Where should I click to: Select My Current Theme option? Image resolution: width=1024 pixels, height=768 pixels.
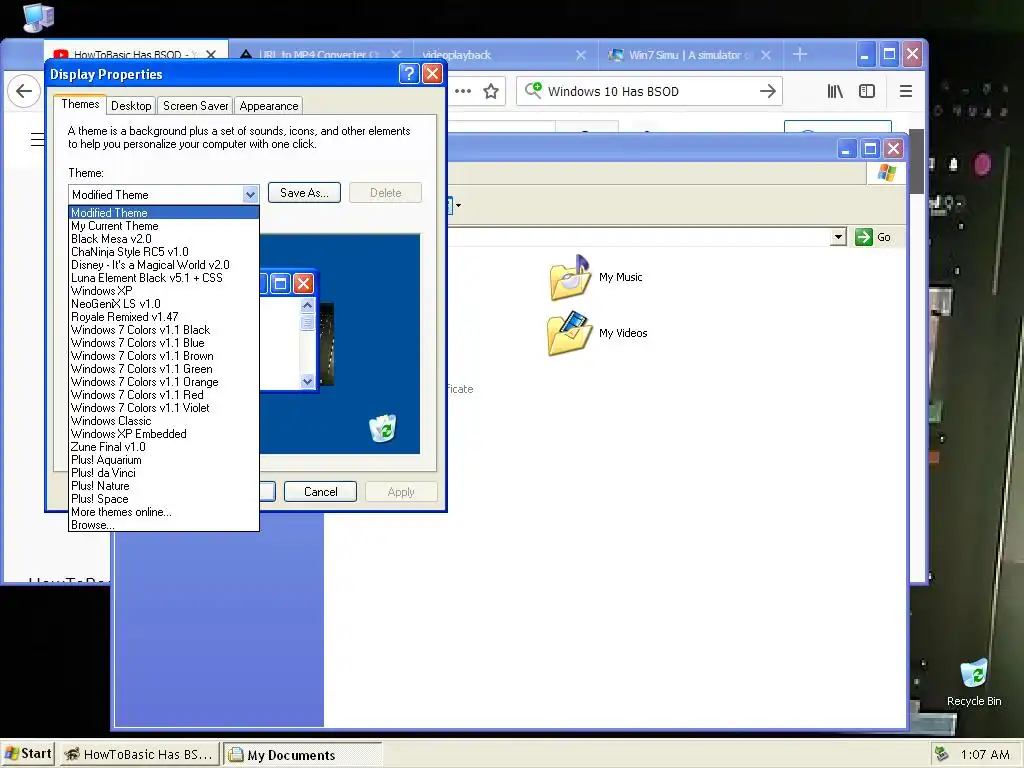pos(164,226)
